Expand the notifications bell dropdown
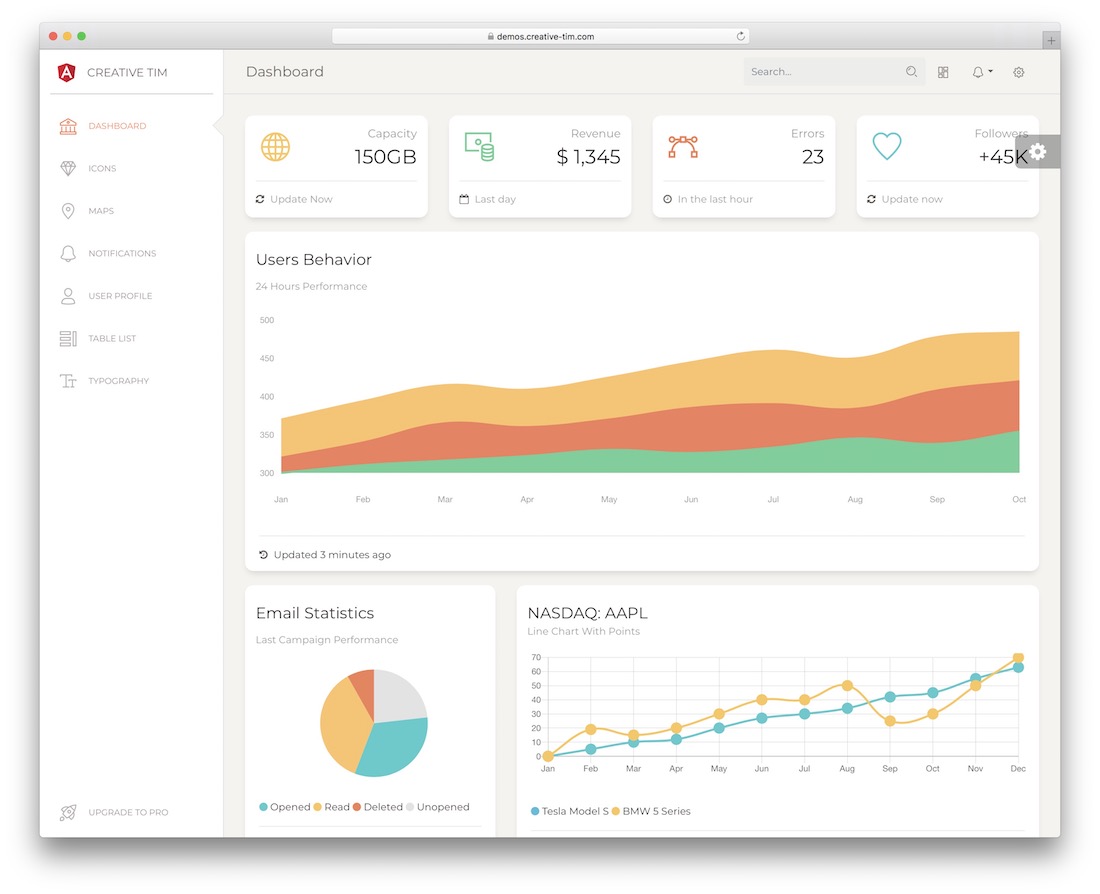Screen dimensions: 1100x894 [x=981, y=72]
